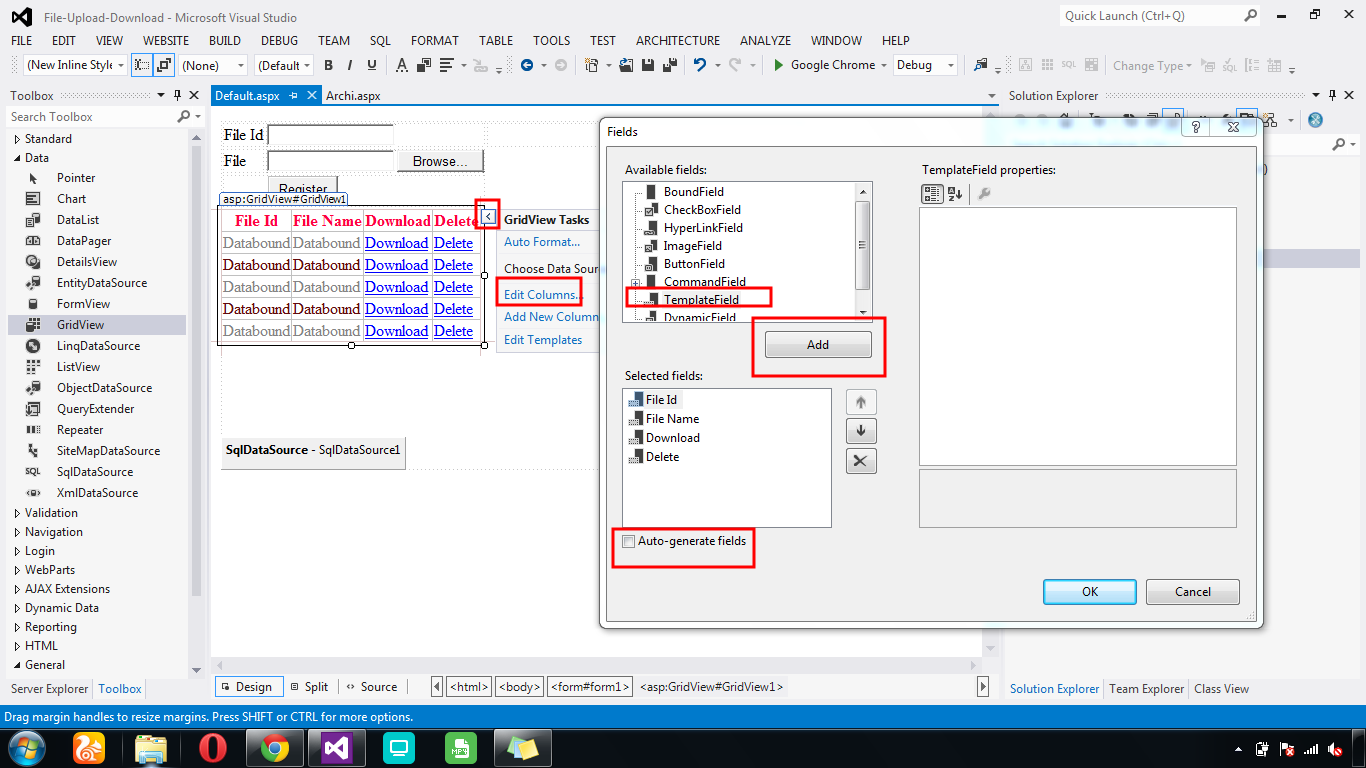1366x768 pixels.
Task: Open the TemplateField properties Categorized view icon
Action: tap(930, 193)
